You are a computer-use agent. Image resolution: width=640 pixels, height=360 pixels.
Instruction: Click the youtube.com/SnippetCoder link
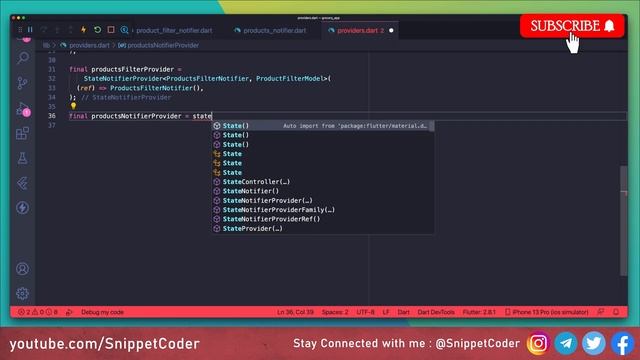click(104, 344)
